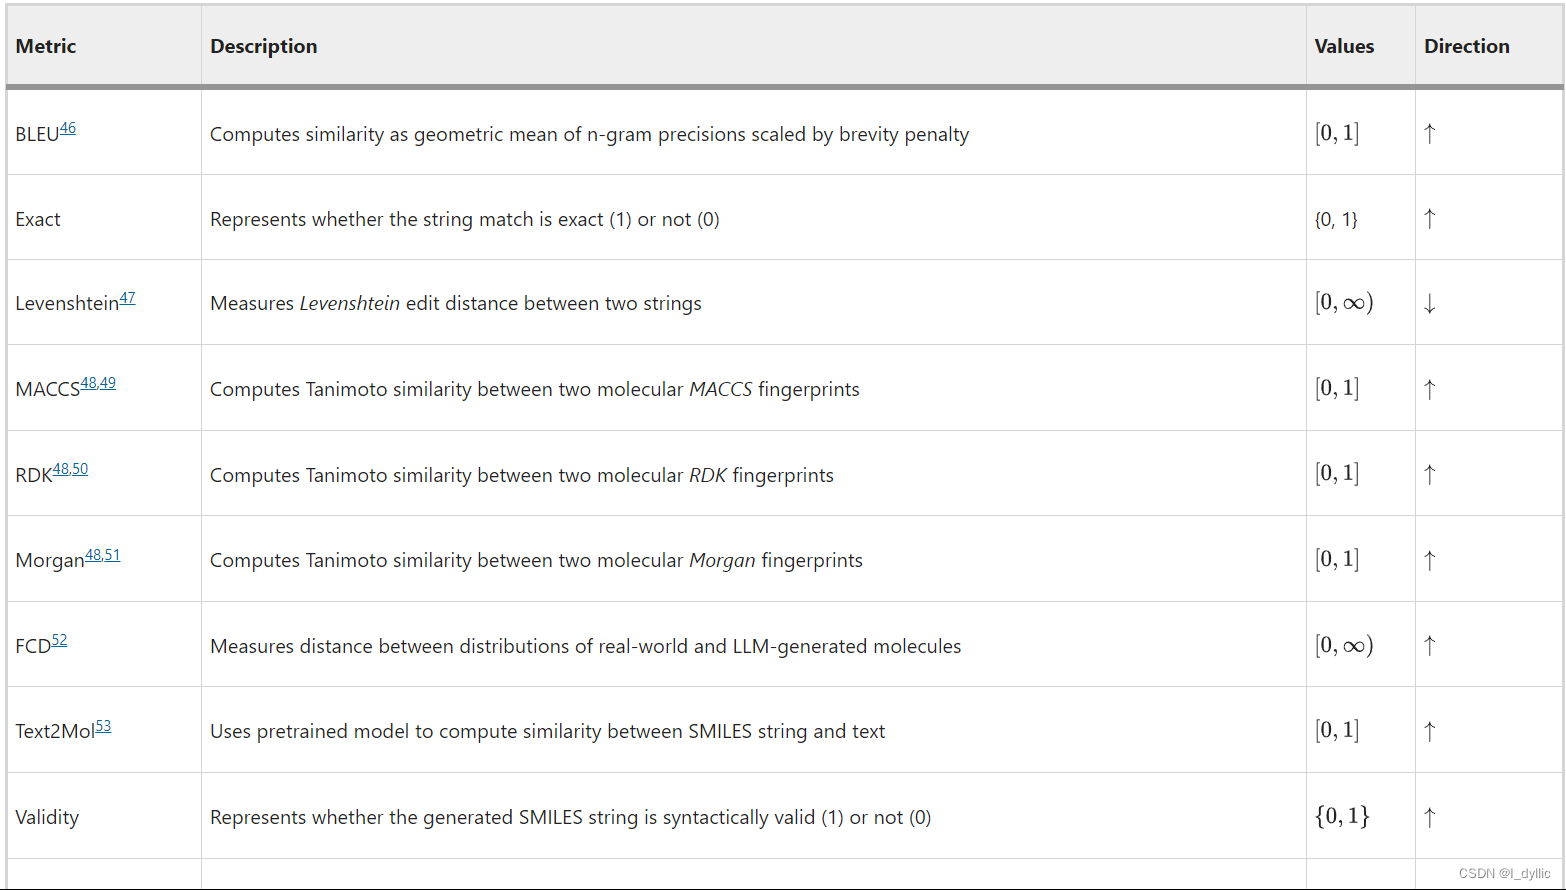
Task: Click description about geometric mean of n-gram precisions
Action: point(589,134)
